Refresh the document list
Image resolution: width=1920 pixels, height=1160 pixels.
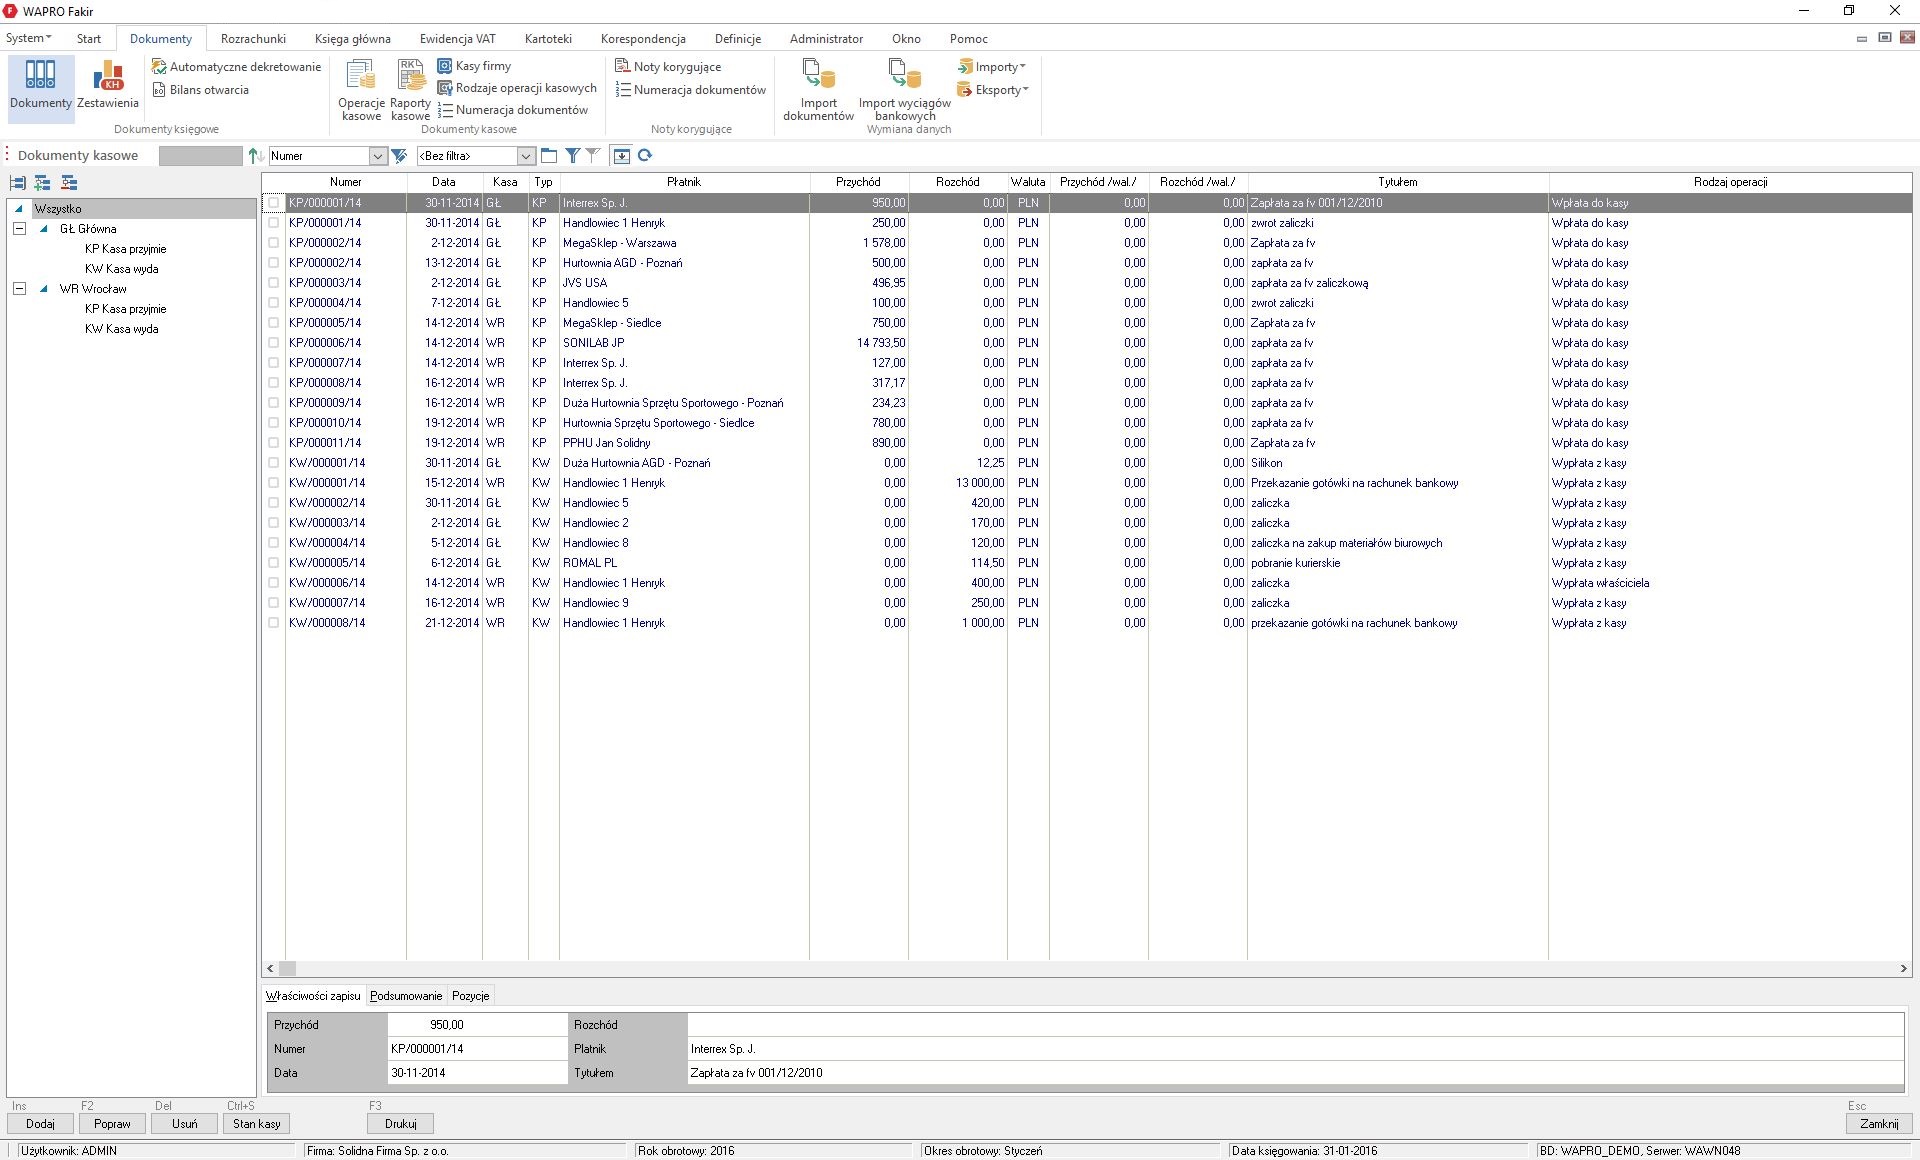645,156
